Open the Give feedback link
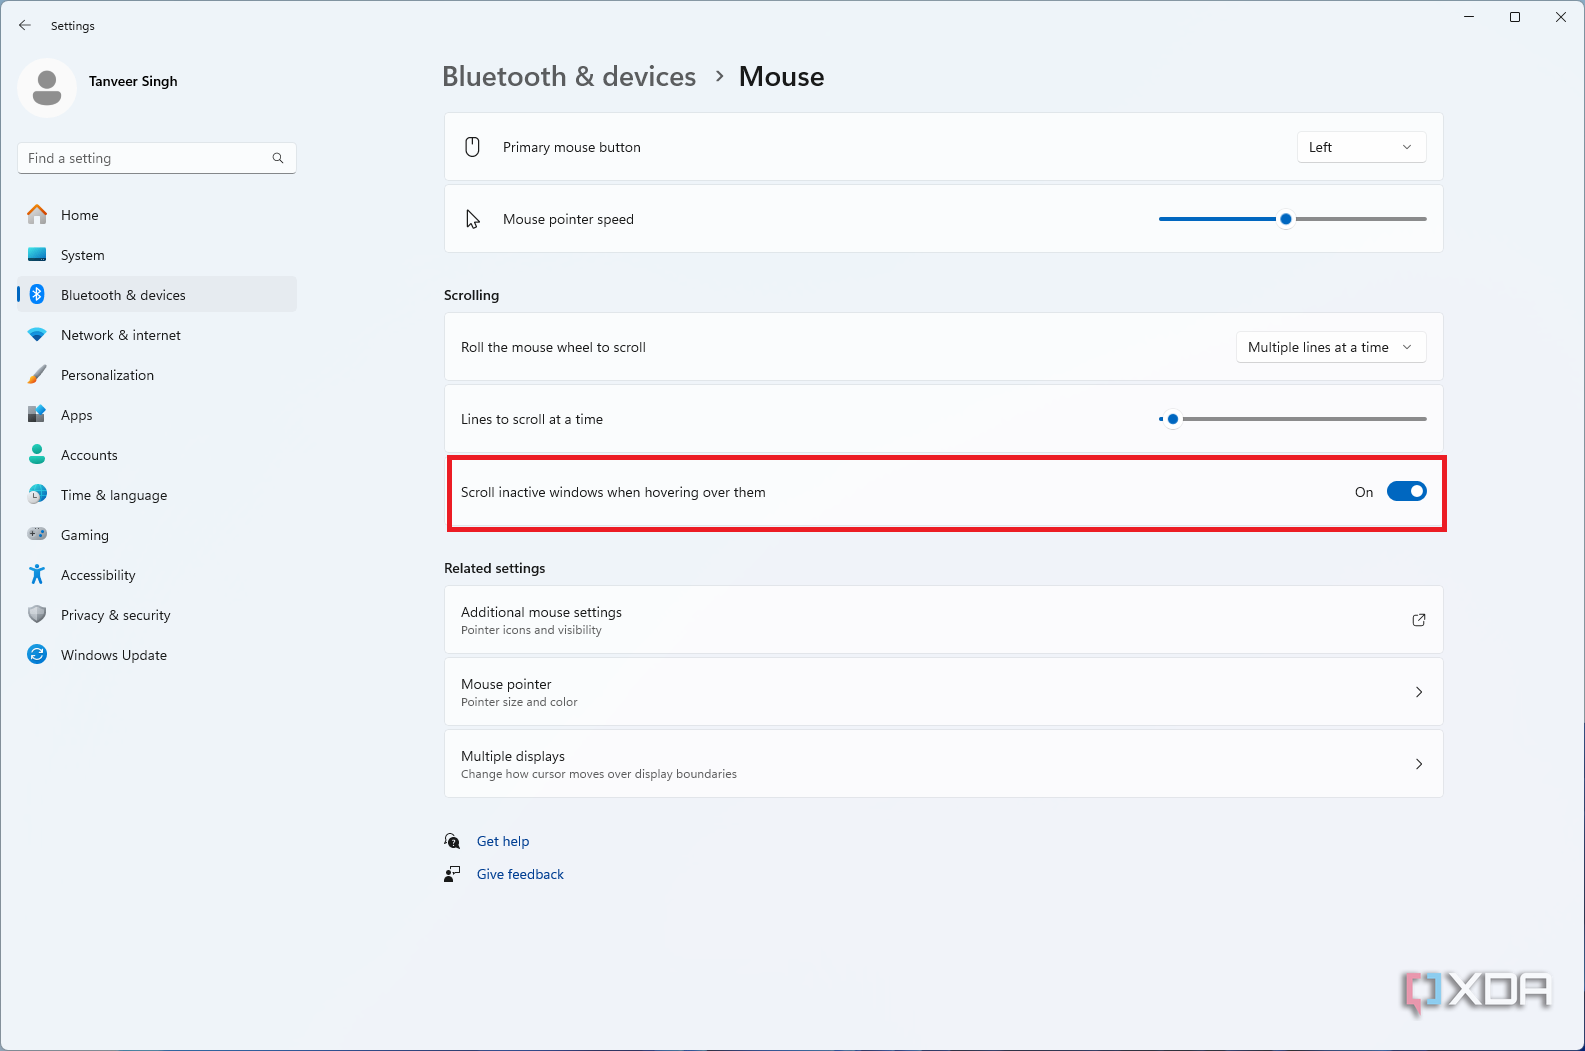Screen dimensions: 1585x1051 pyautogui.click(x=520, y=874)
